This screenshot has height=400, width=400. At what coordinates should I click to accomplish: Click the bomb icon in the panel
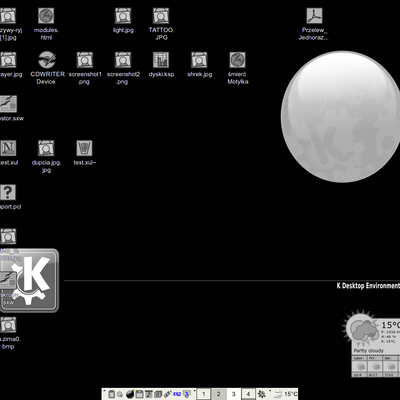(x=130, y=394)
